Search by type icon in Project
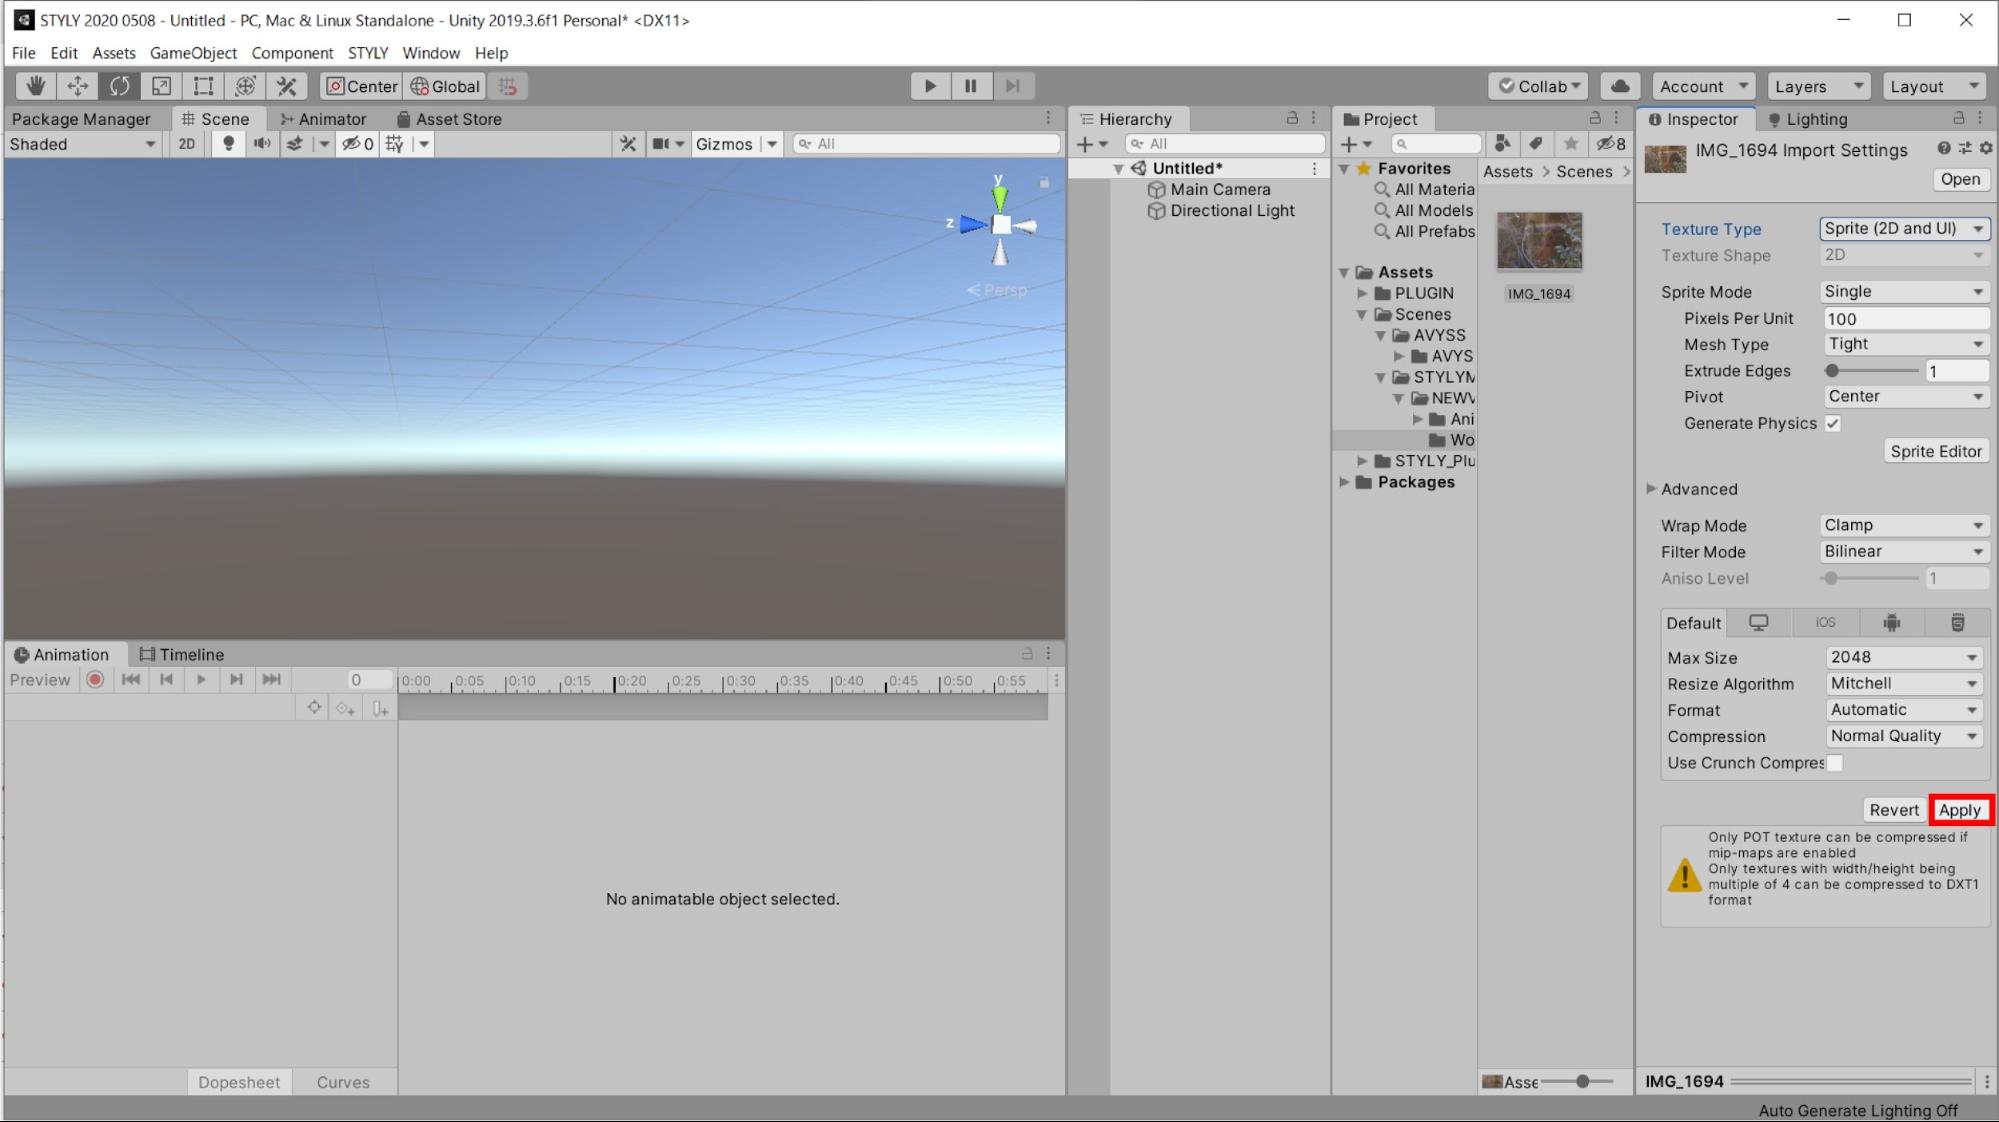Image resolution: width=1999 pixels, height=1122 pixels. (x=1502, y=144)
